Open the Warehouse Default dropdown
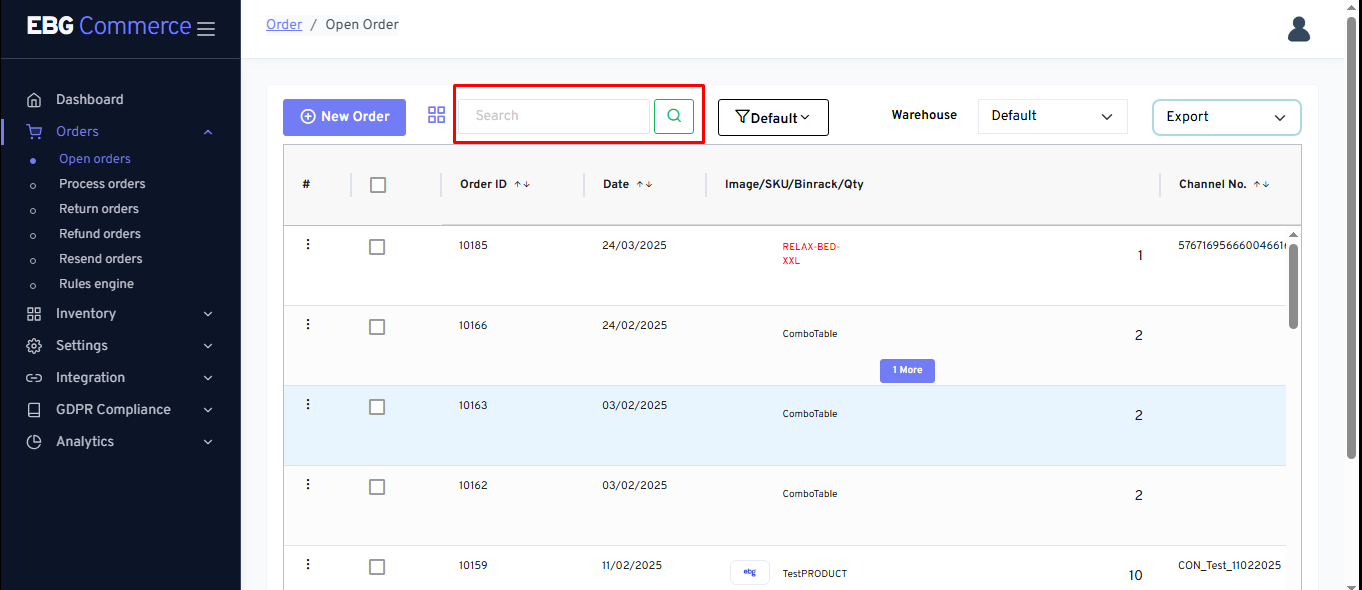1362x590 pixels. pos(1052,116)
